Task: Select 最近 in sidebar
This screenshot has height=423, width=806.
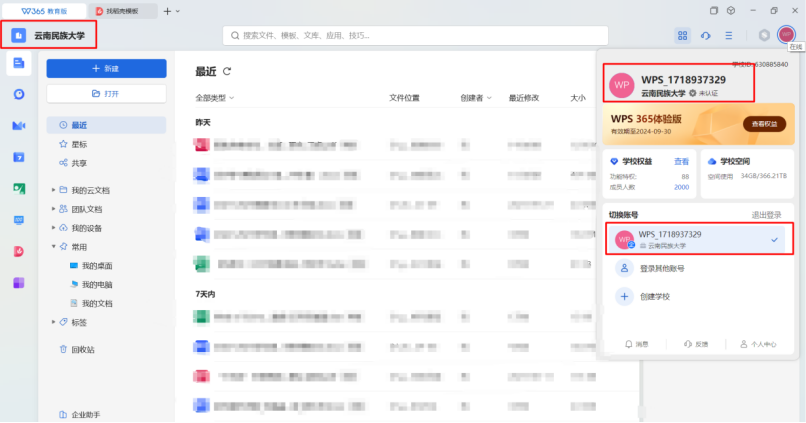Action: 106,125
